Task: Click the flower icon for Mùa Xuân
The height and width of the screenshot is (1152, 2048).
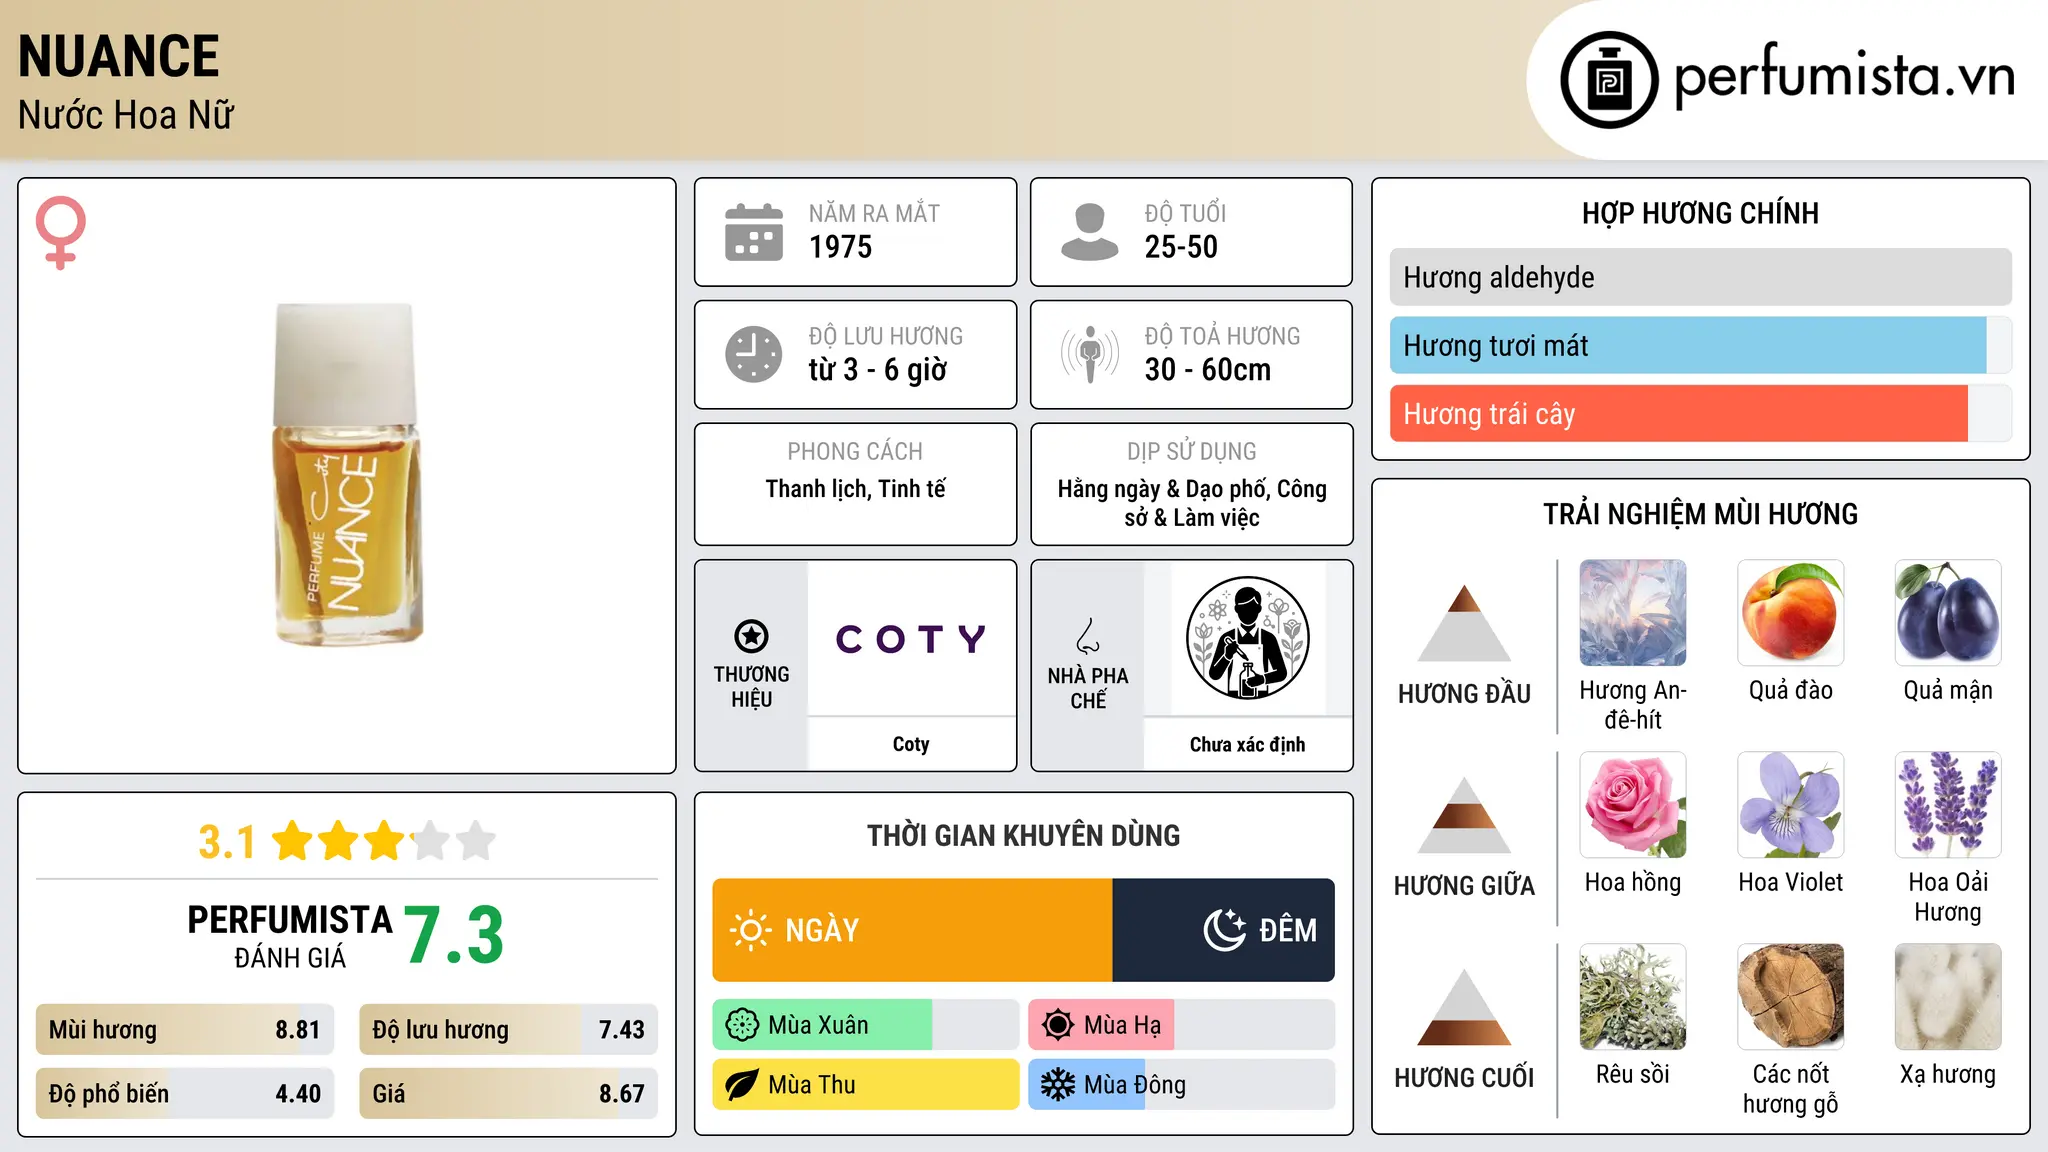Action: click(x=742, y=1025)
